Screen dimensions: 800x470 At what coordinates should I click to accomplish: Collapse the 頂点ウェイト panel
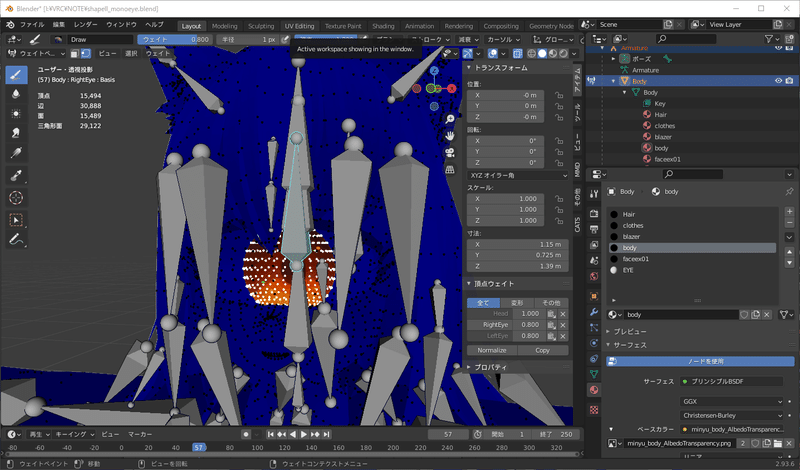point(469,283)
